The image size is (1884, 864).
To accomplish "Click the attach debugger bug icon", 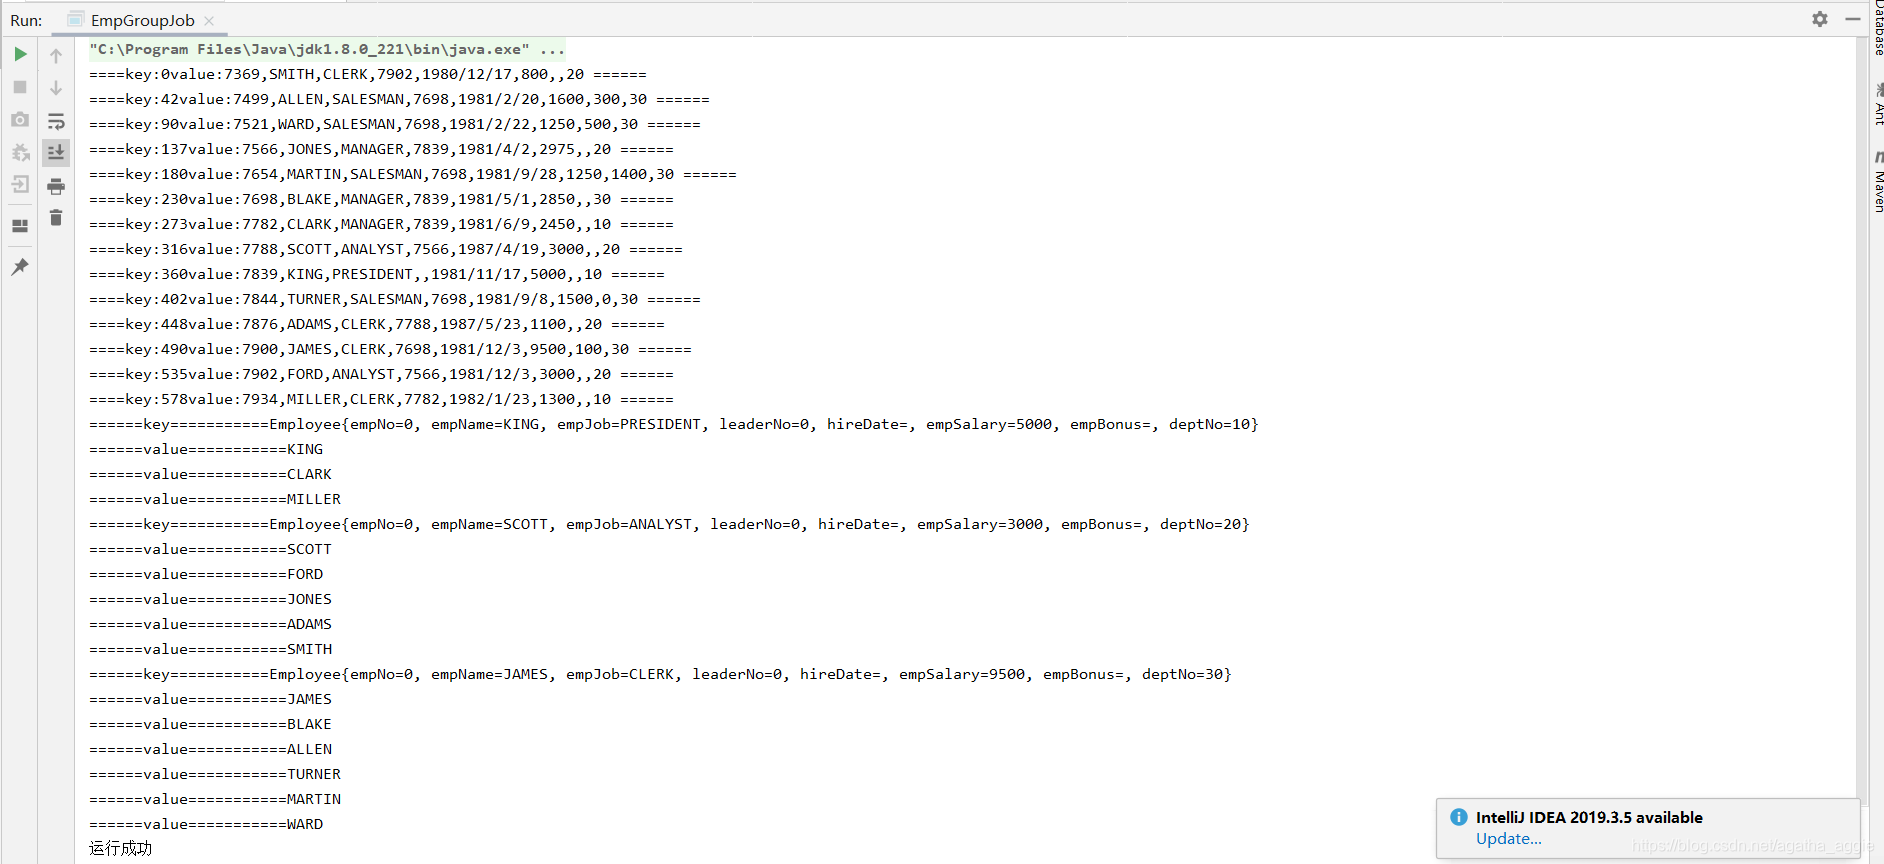I will 20,152.
